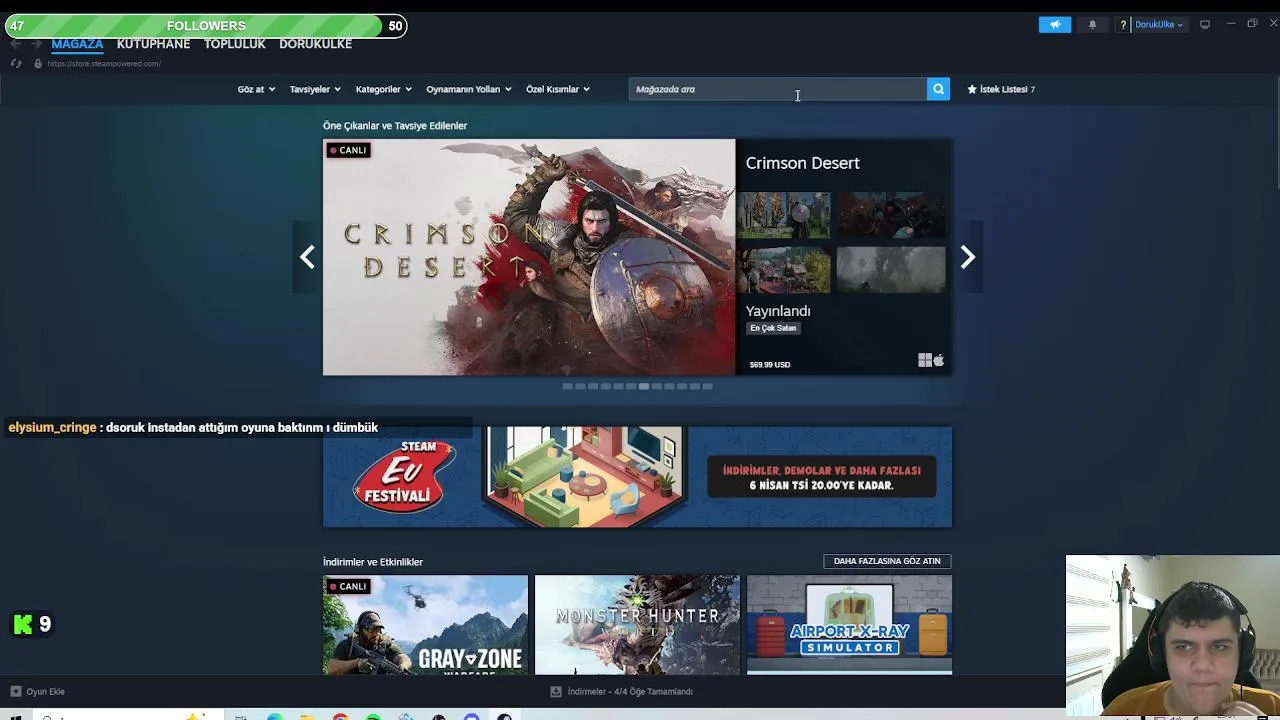Screen dimensions: 1280x720
Task: Open the DORUKULKE profile tab
Action: pyautogui.click(x=315, y=44)
